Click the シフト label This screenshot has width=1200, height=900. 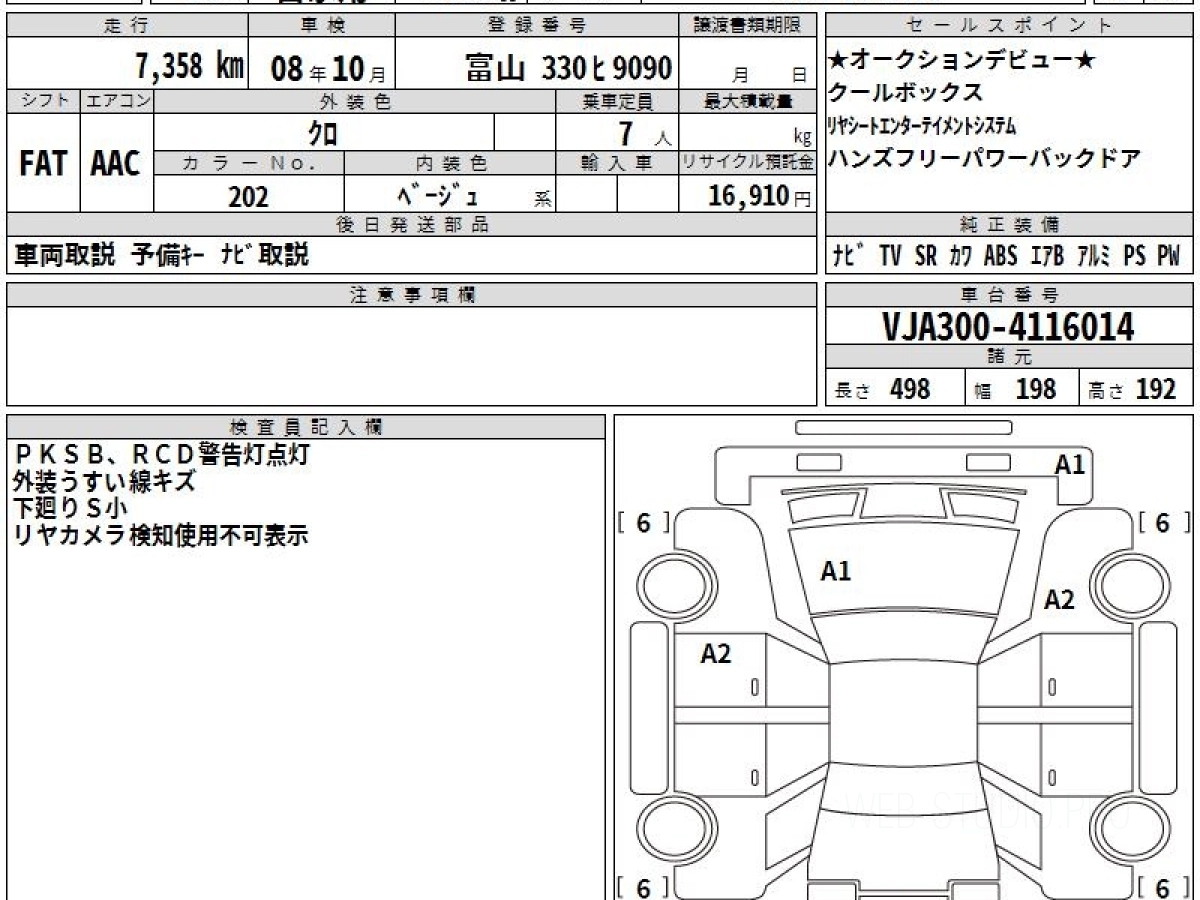tap(43, 101)
